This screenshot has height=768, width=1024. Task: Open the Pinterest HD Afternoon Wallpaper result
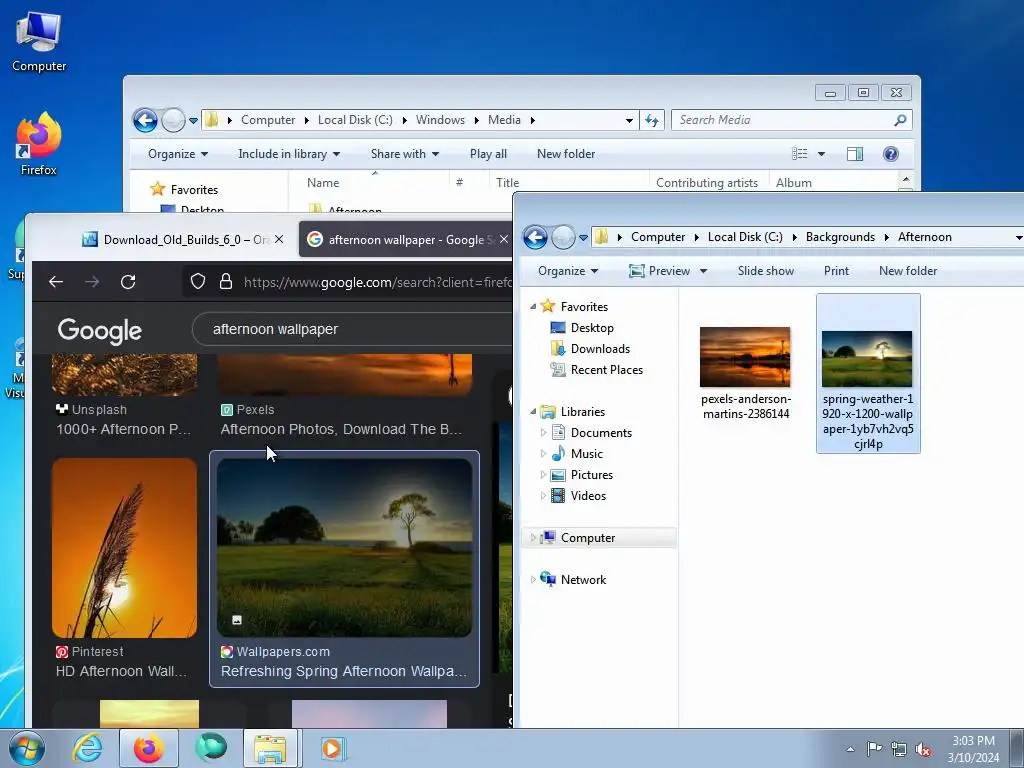click(124, 569)
